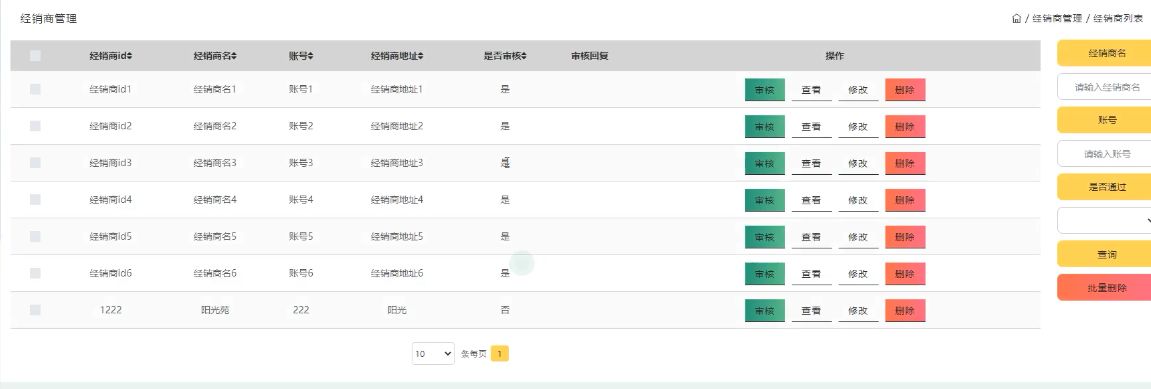Viewport: 1151px width, 389px height.
Task: Delete the 1222 阳光苑 row
Action: click(905, 310)
